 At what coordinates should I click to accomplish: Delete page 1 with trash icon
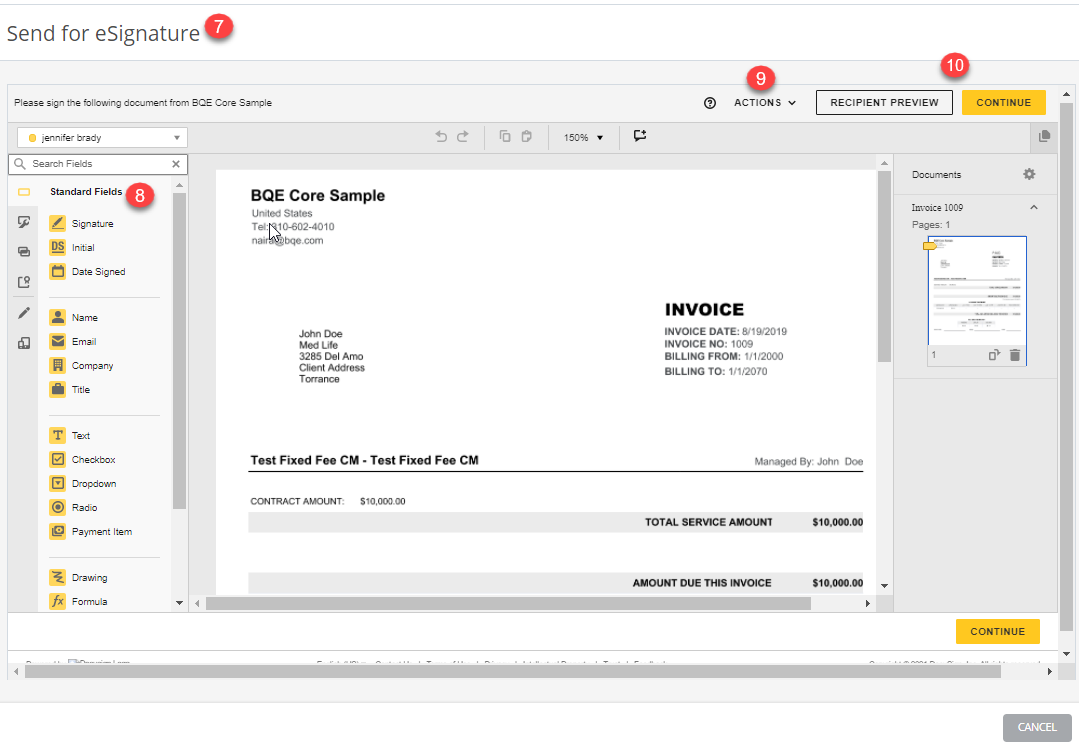pyautogui.click(x=1015, y=355)
